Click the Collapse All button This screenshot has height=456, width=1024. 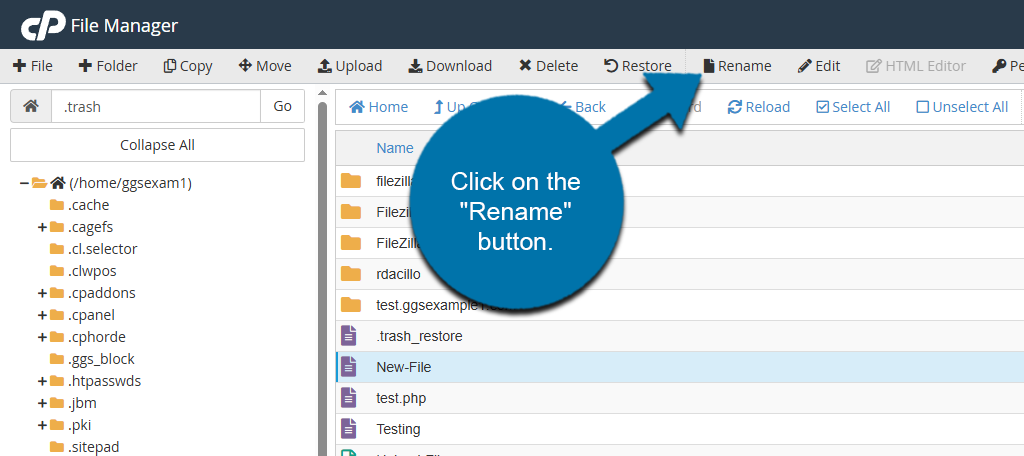pyautogui.click(x=157, y=145)
